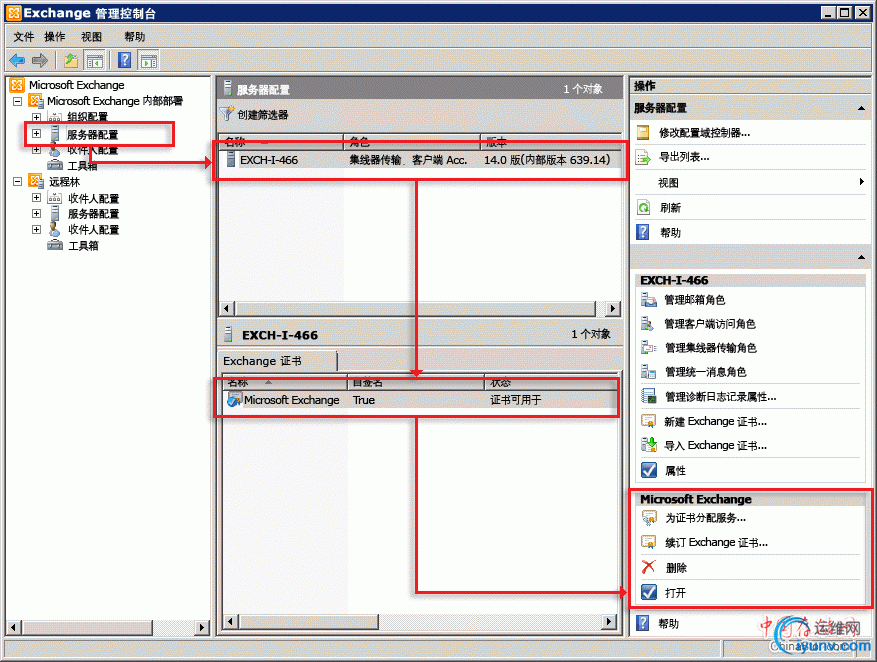
Task: Expand the 服务器配置 node under 内部部署
Action: pyautogui.click(x=36, y=134)
